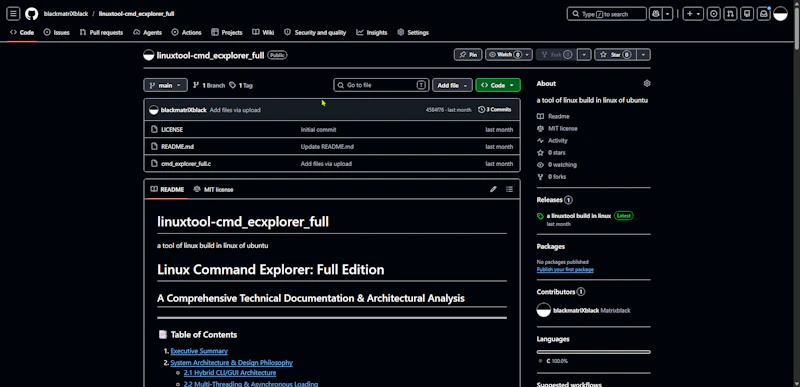Screen dimensions: 800x387
Task: View the 1 Branch link
Action: (209, 85)
